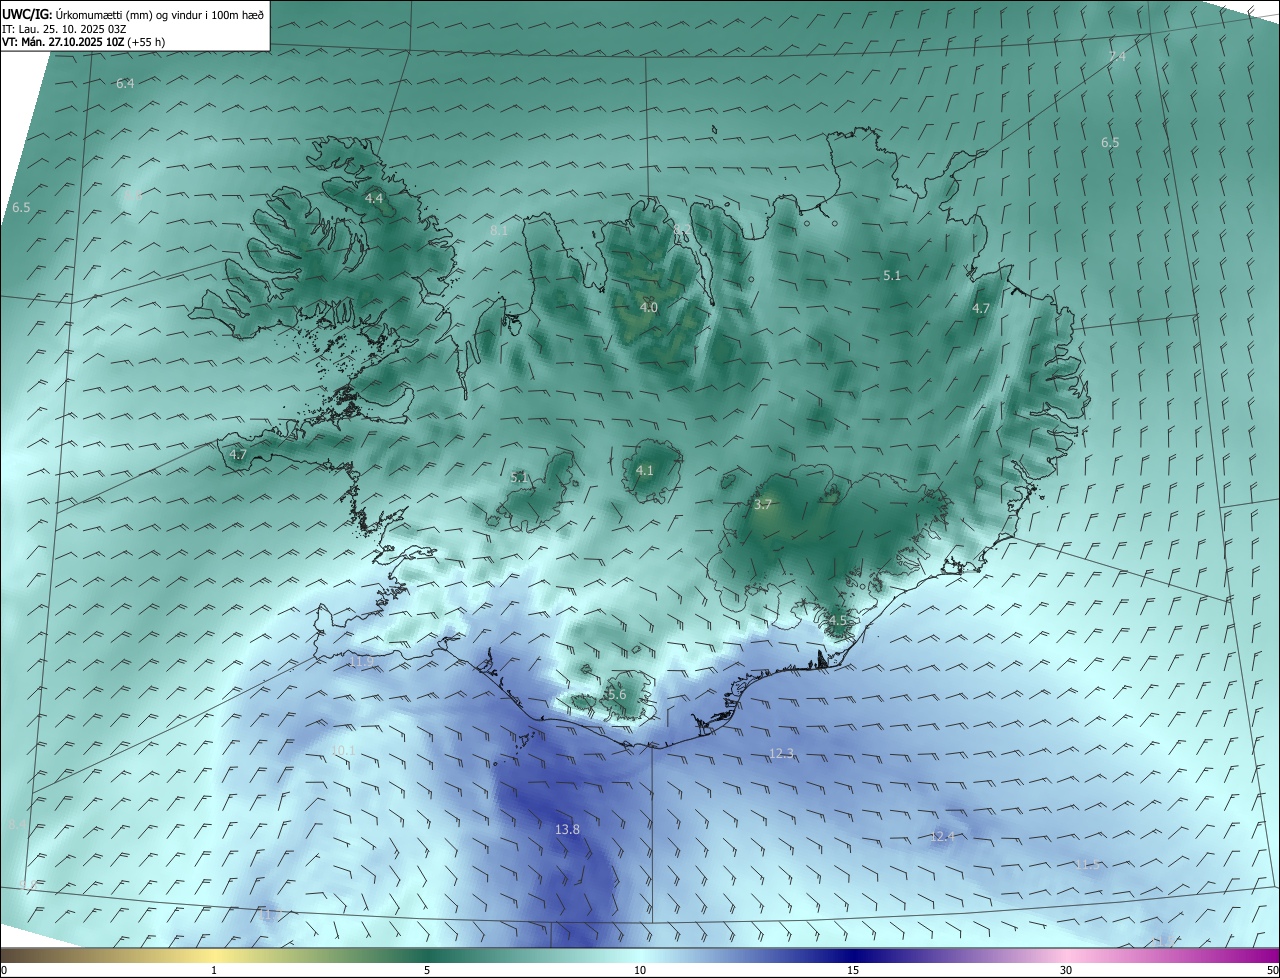Click the 4.1 value on Hofsjökull glacier
Image resolution: width=1280 pixels, height=978 pixels.
(645, 470)
